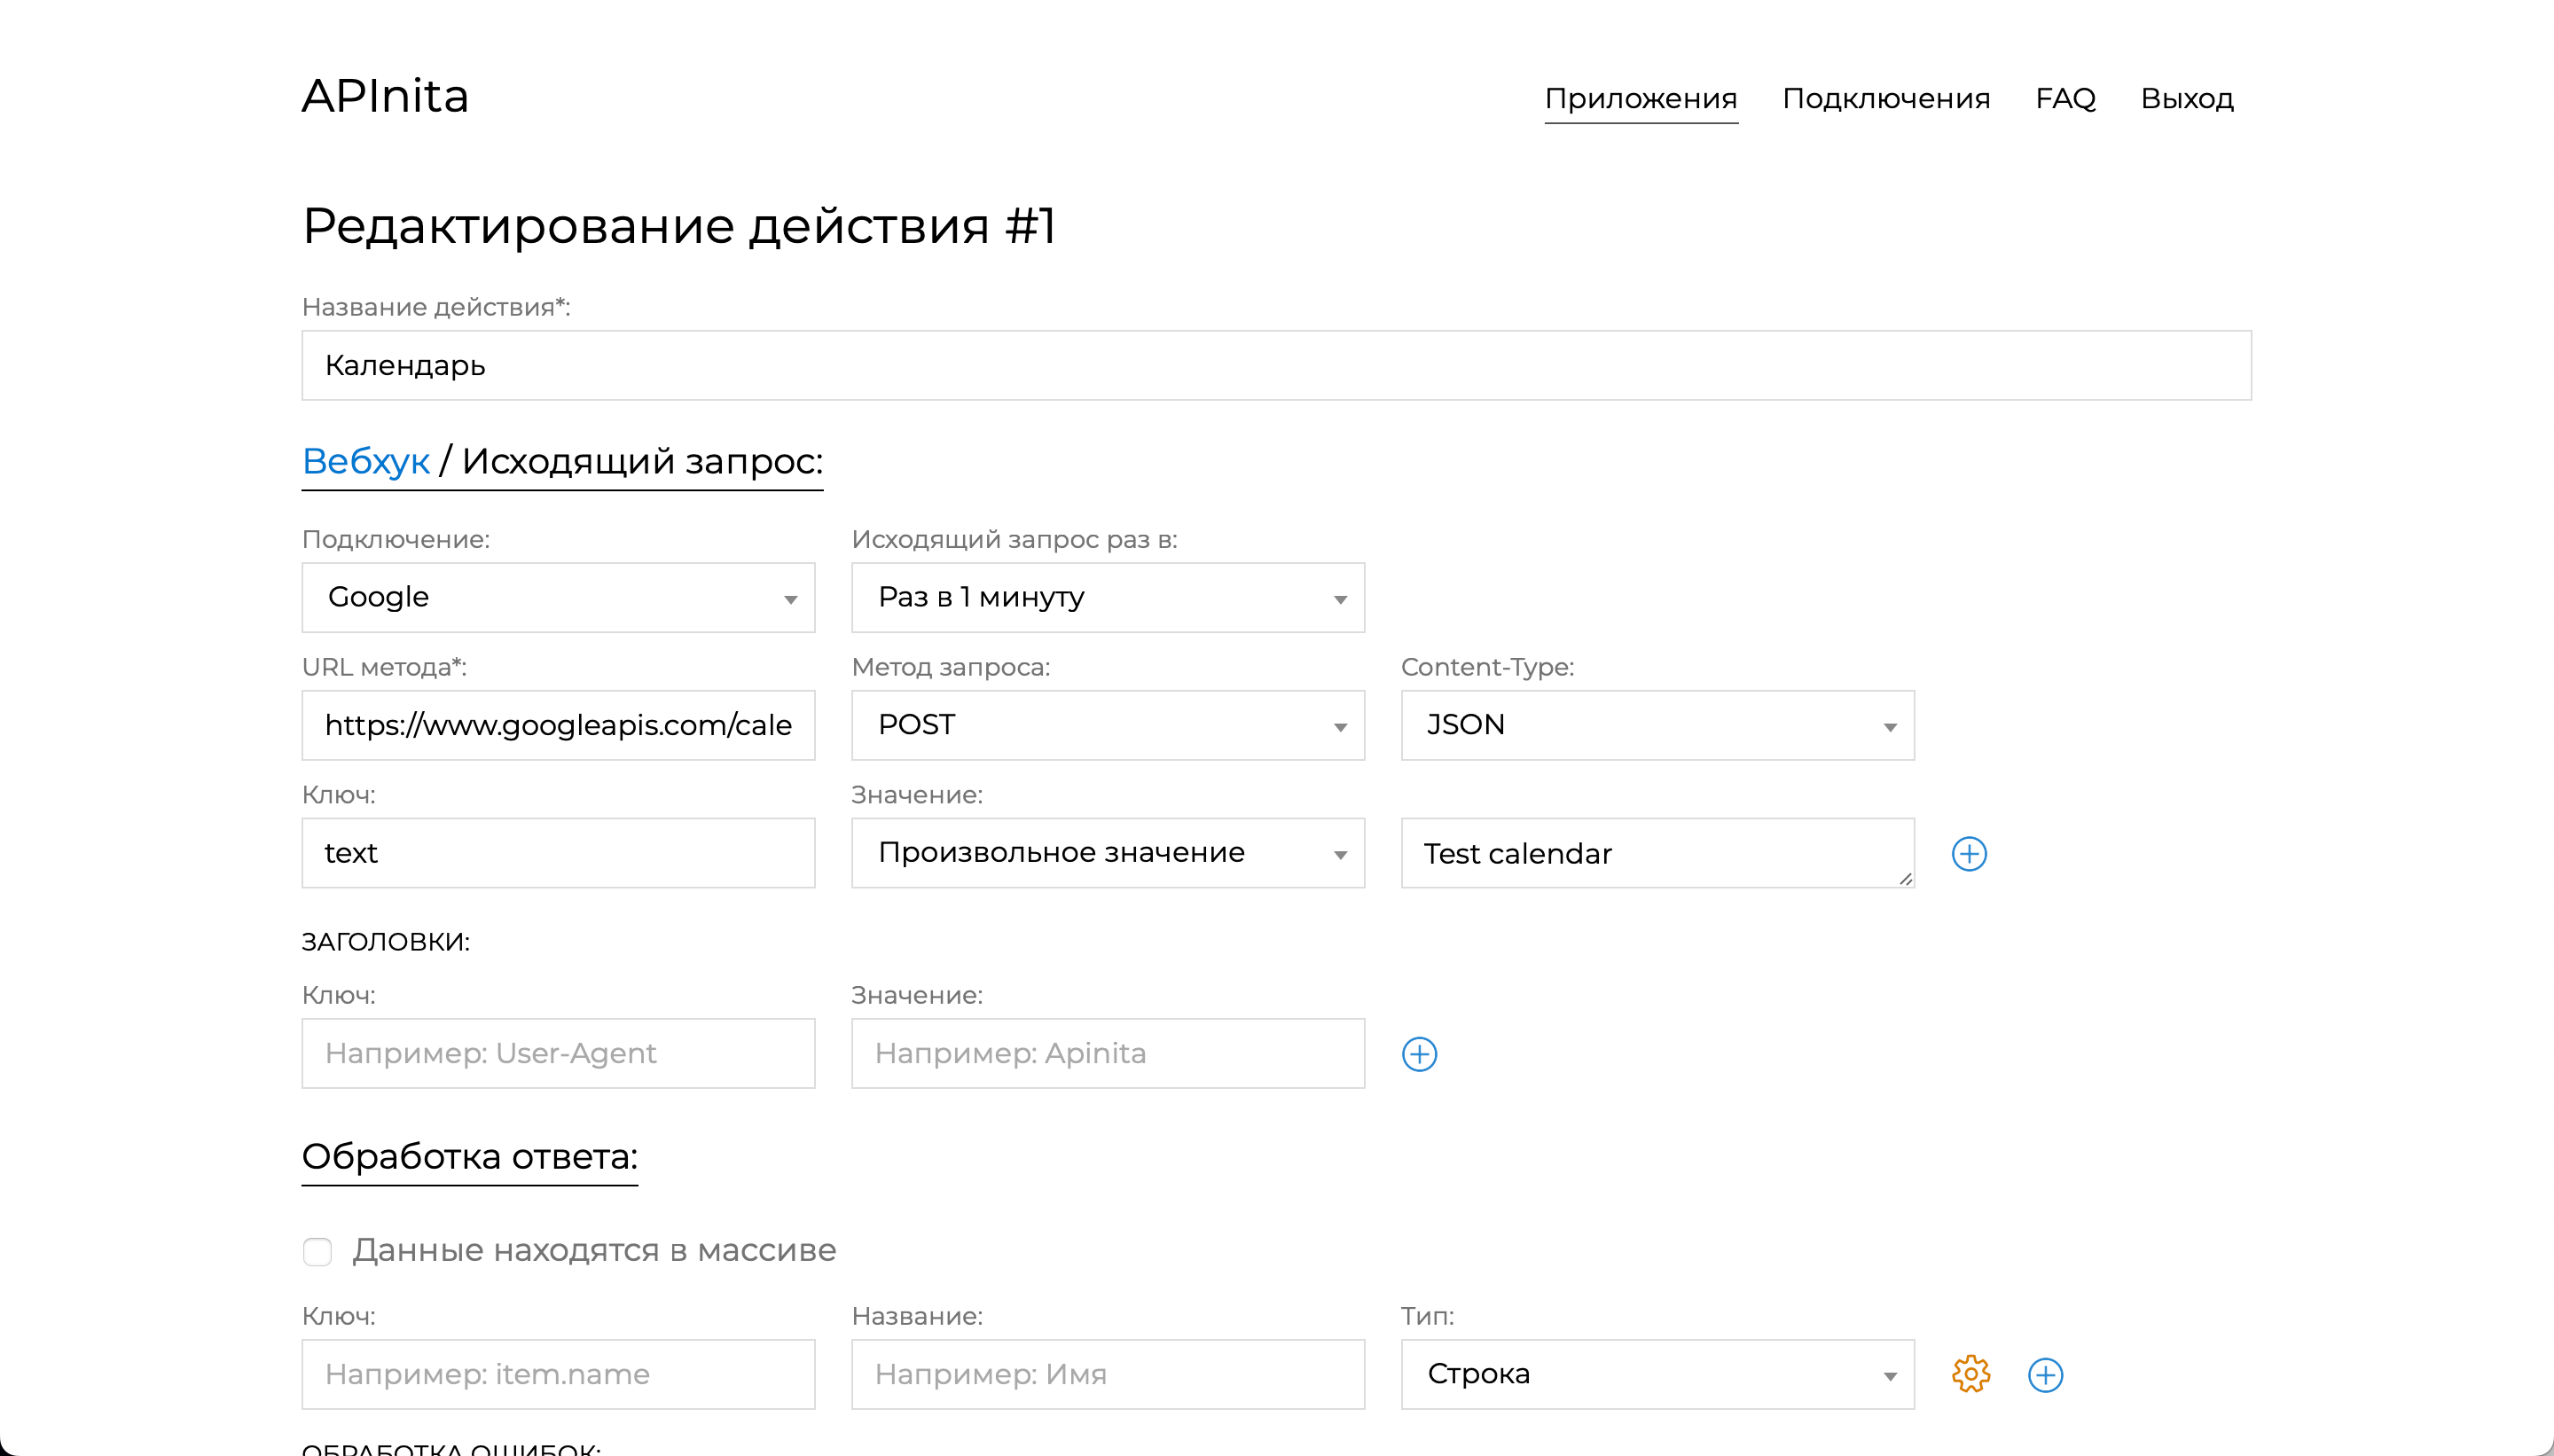Edit the URL метода input field
The image size is (2554, 1456).
tap(558, 725)
